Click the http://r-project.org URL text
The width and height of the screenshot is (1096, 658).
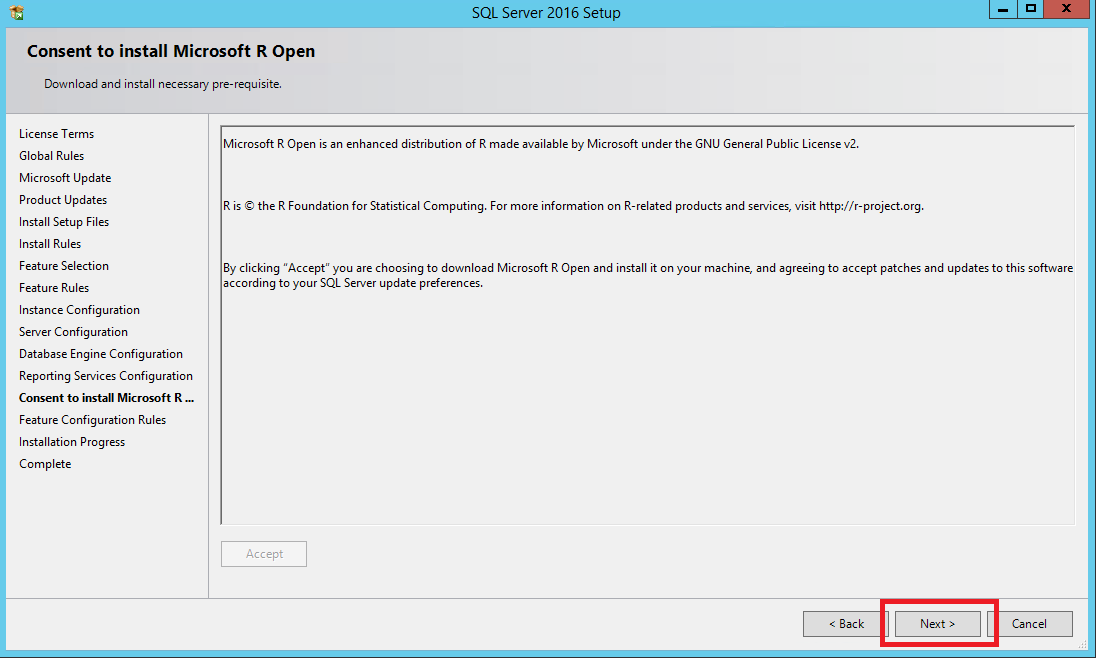pos(871,206)
